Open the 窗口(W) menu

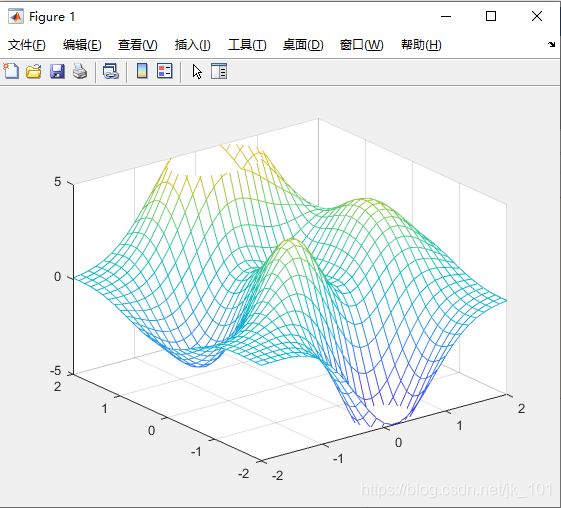(361, 45)
